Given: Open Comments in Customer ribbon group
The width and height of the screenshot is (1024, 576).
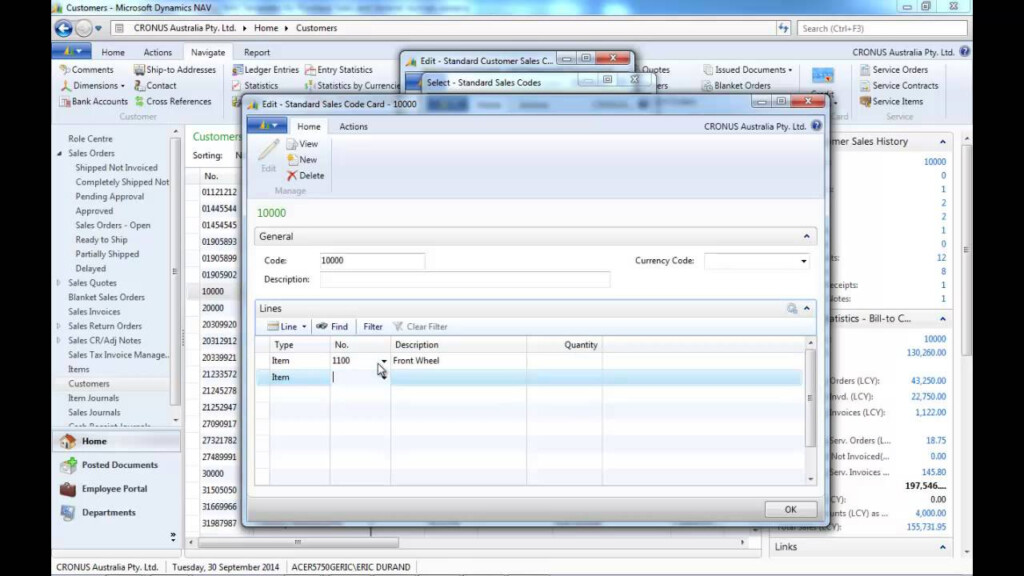Looking at the screenshot, I should (86, 69).
